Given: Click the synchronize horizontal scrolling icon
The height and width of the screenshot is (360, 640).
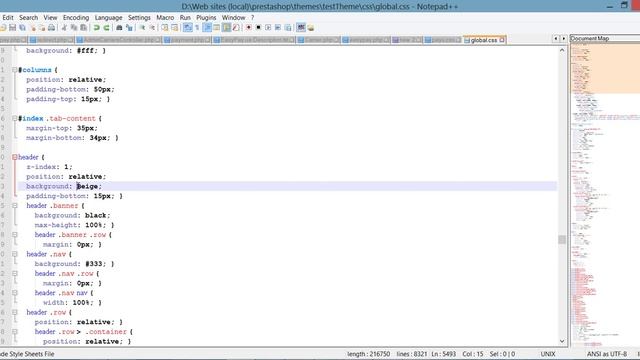Looking at the screenshot, I should [174, 27].
